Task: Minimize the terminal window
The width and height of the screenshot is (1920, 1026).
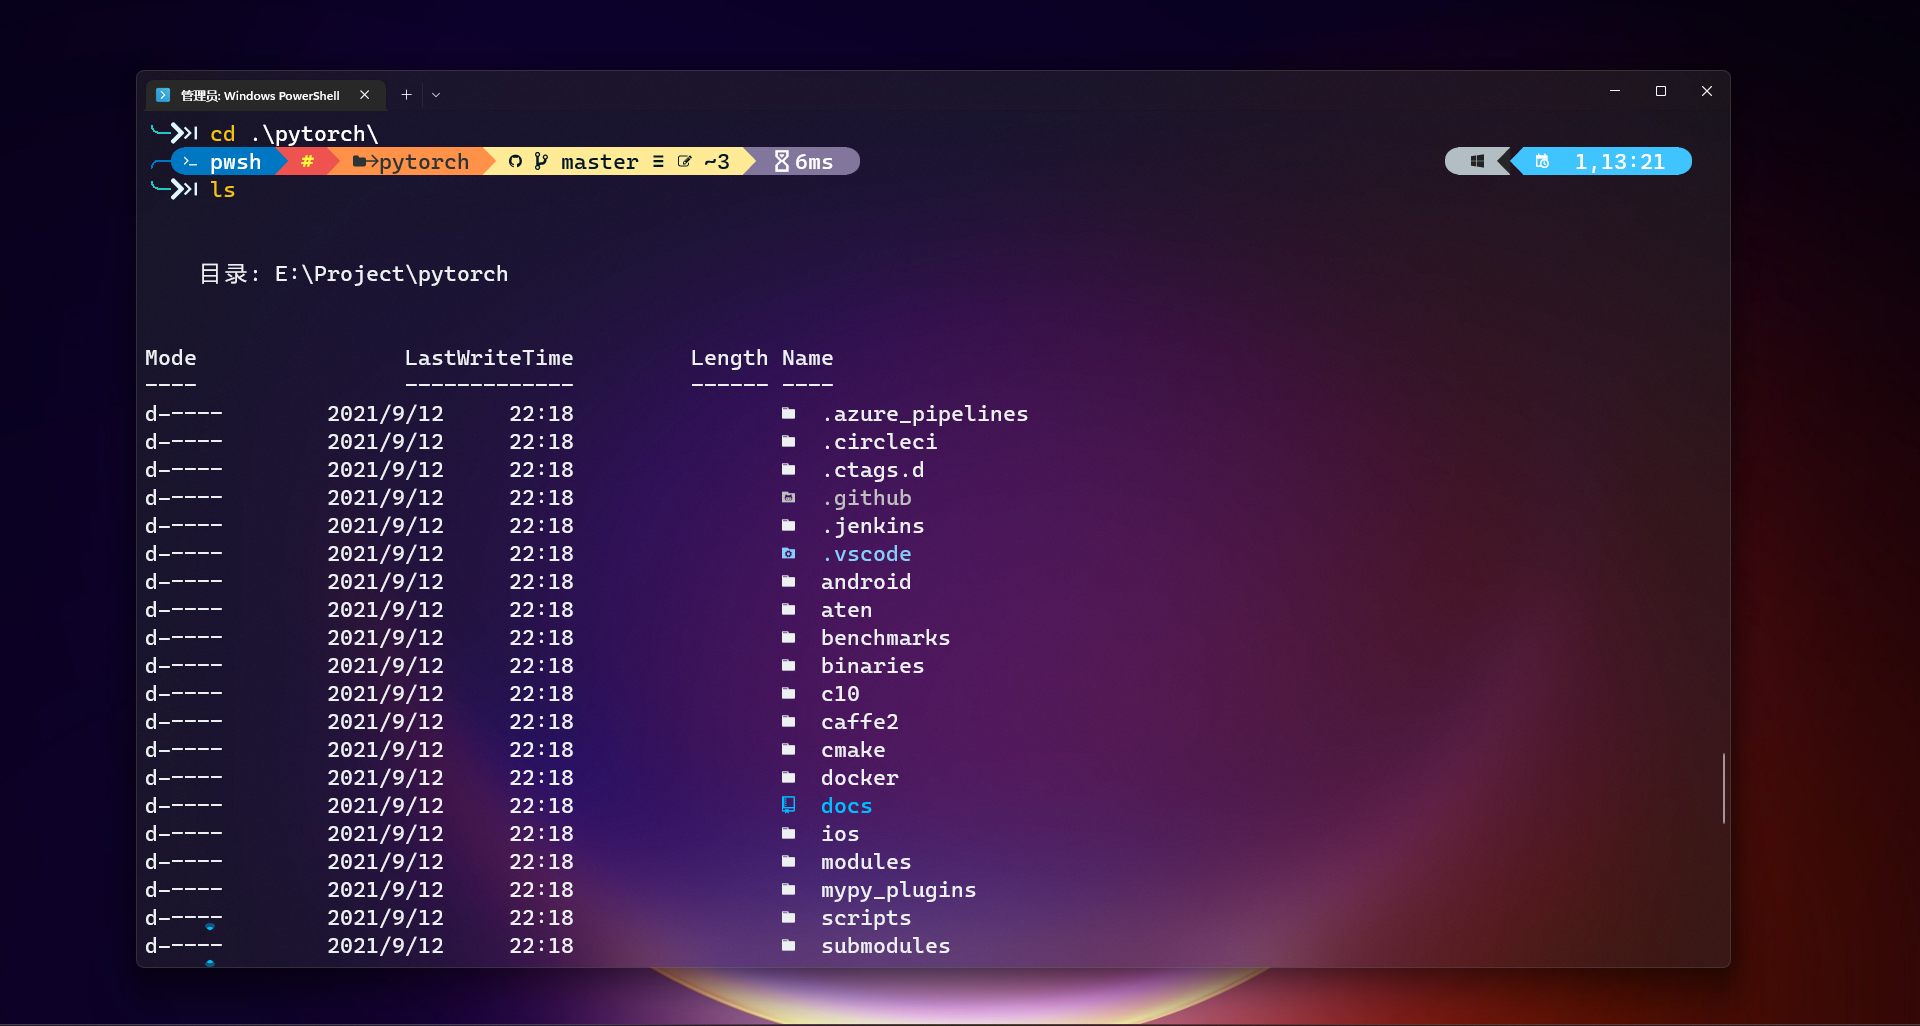Action: [x=1614, y=91]
